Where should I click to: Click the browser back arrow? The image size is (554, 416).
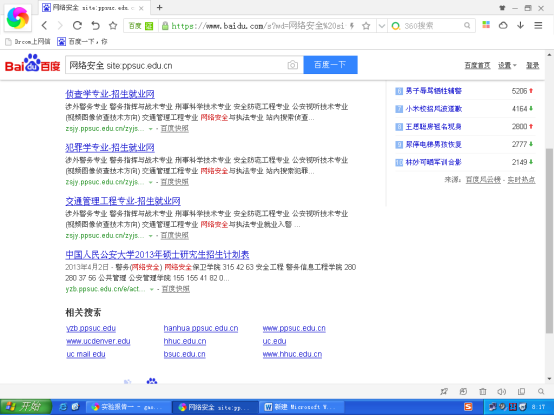click(45, 25)
